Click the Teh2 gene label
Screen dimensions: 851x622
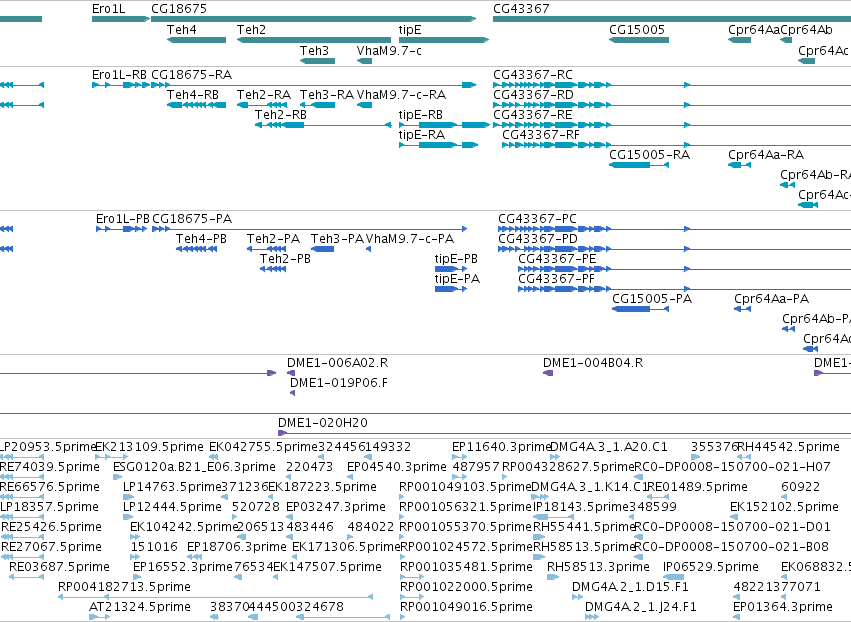click(x=251, y=30)
